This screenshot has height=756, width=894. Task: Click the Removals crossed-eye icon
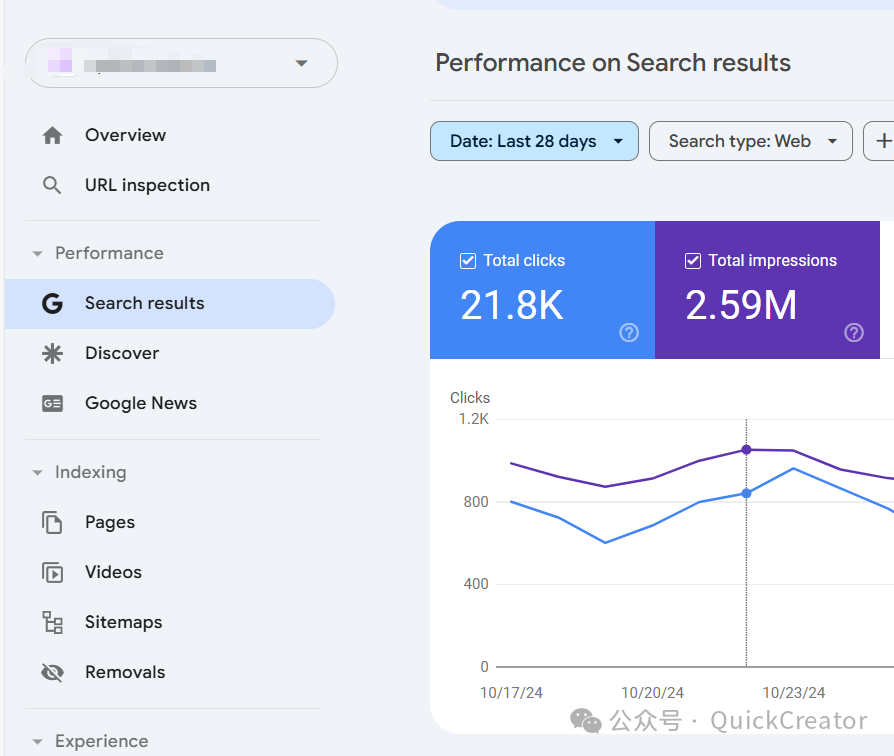[x=53, y=673]
